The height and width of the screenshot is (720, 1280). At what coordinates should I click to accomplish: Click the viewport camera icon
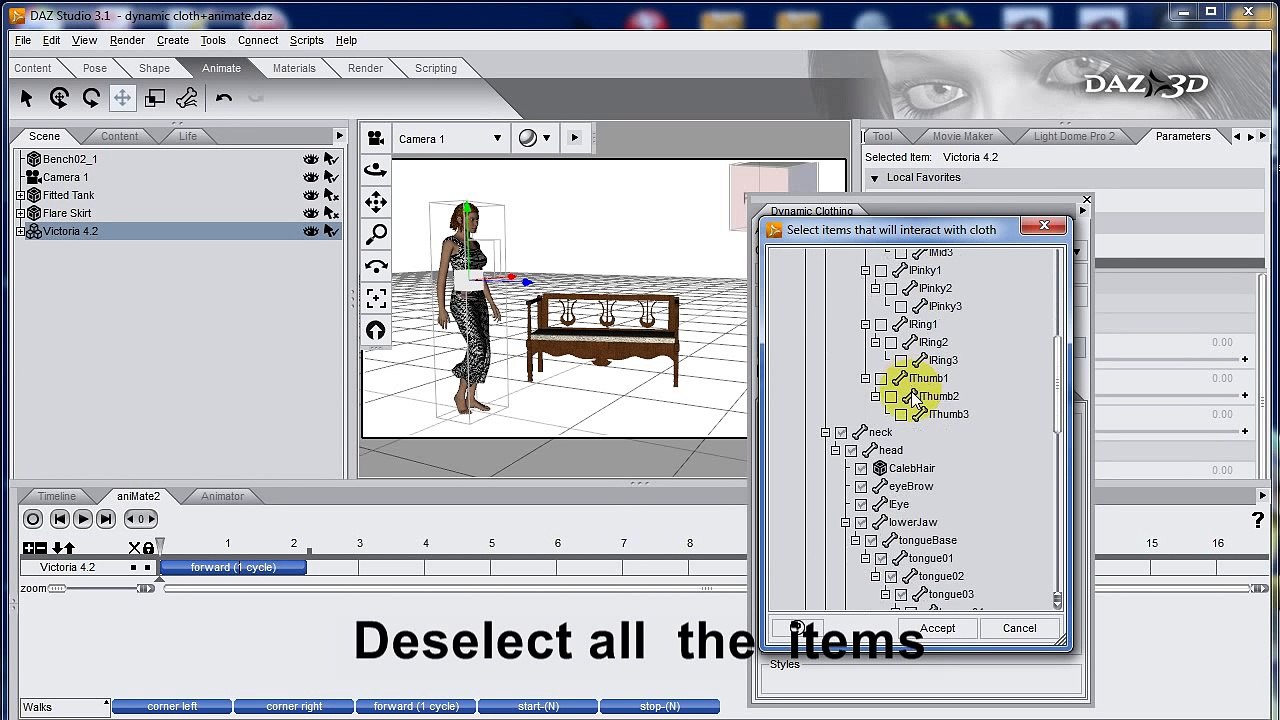(376, 138)
